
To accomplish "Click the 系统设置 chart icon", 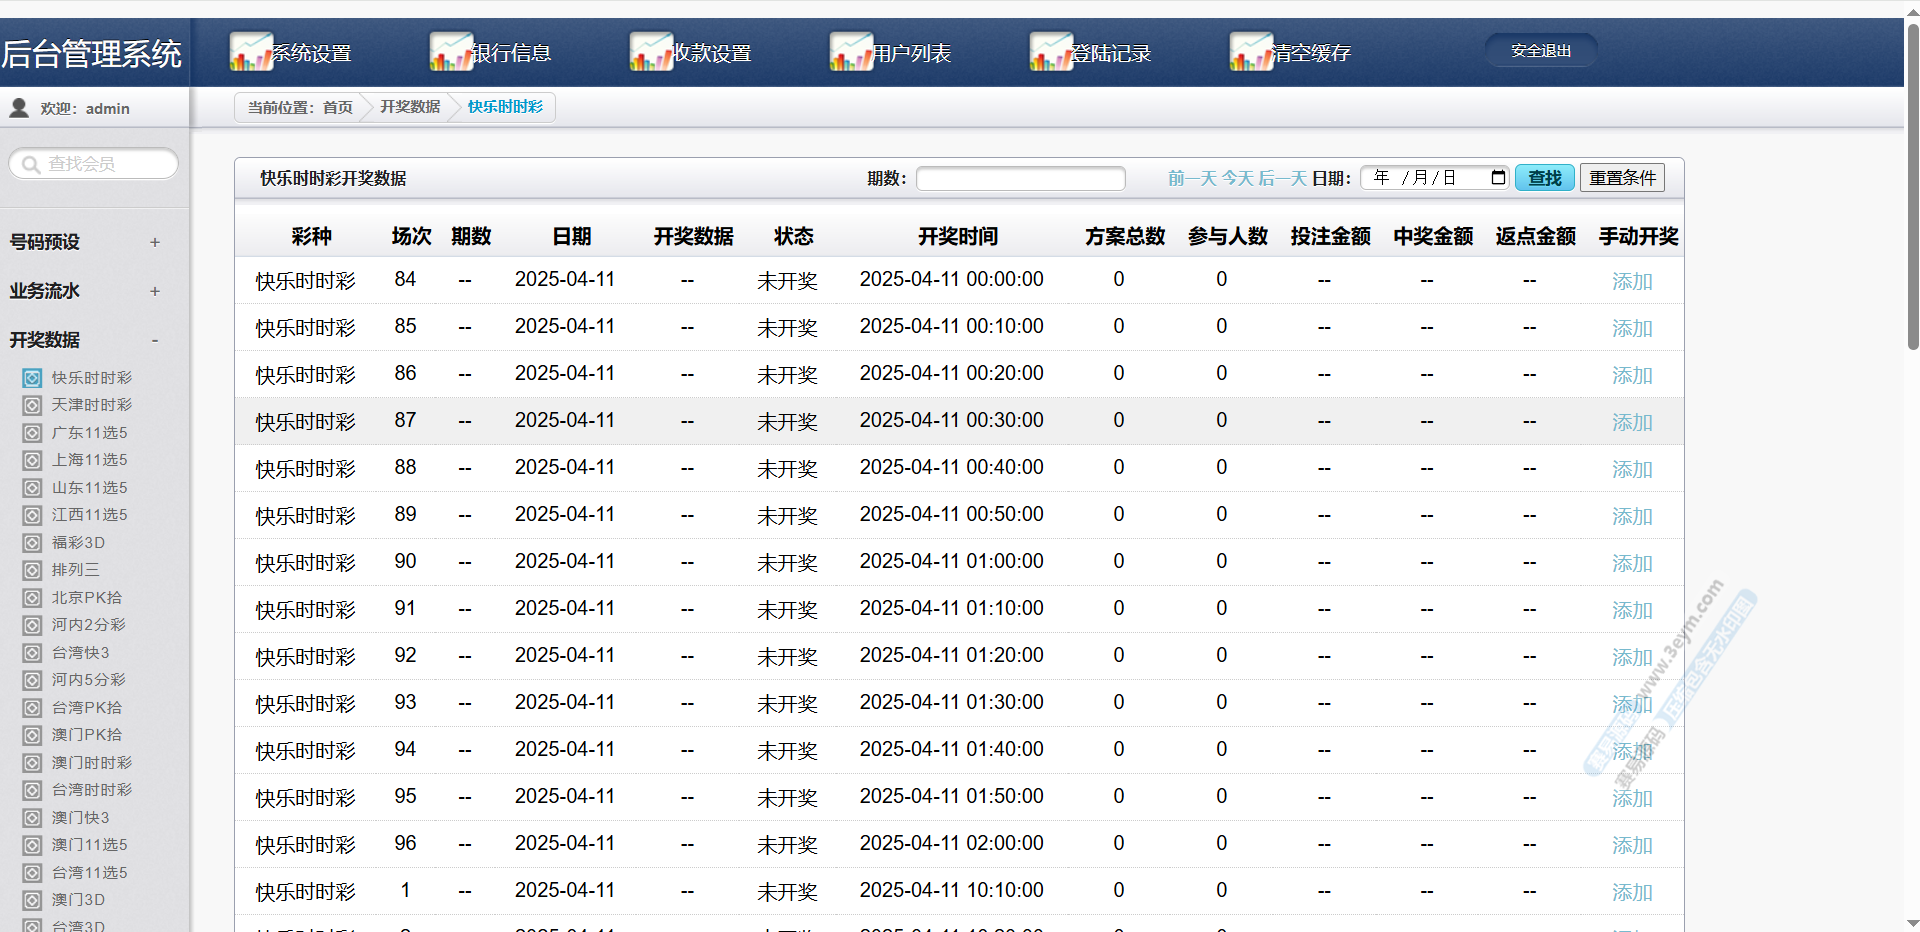I will [251, 52].
